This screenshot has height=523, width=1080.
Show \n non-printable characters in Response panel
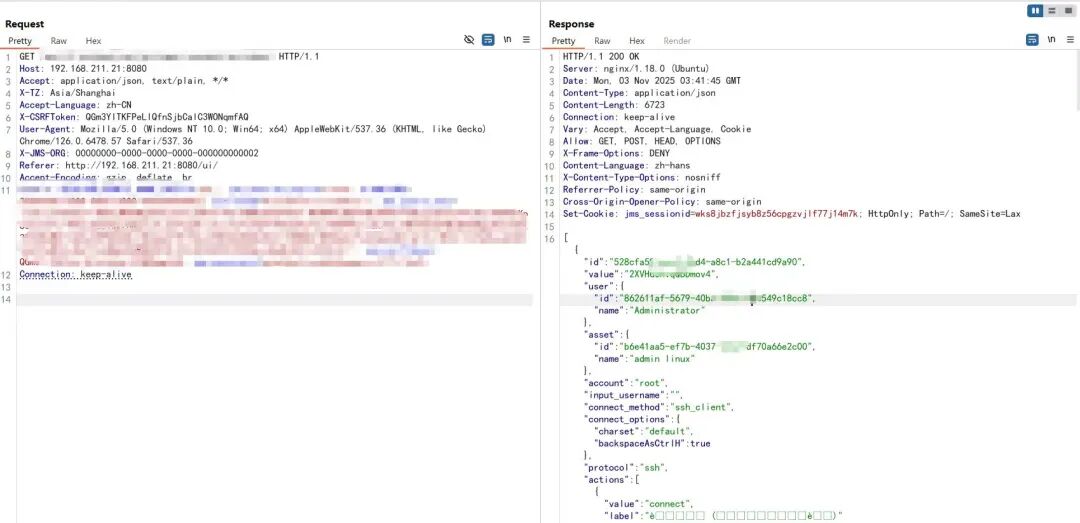pyautogui.click(x=1051, y=40)
